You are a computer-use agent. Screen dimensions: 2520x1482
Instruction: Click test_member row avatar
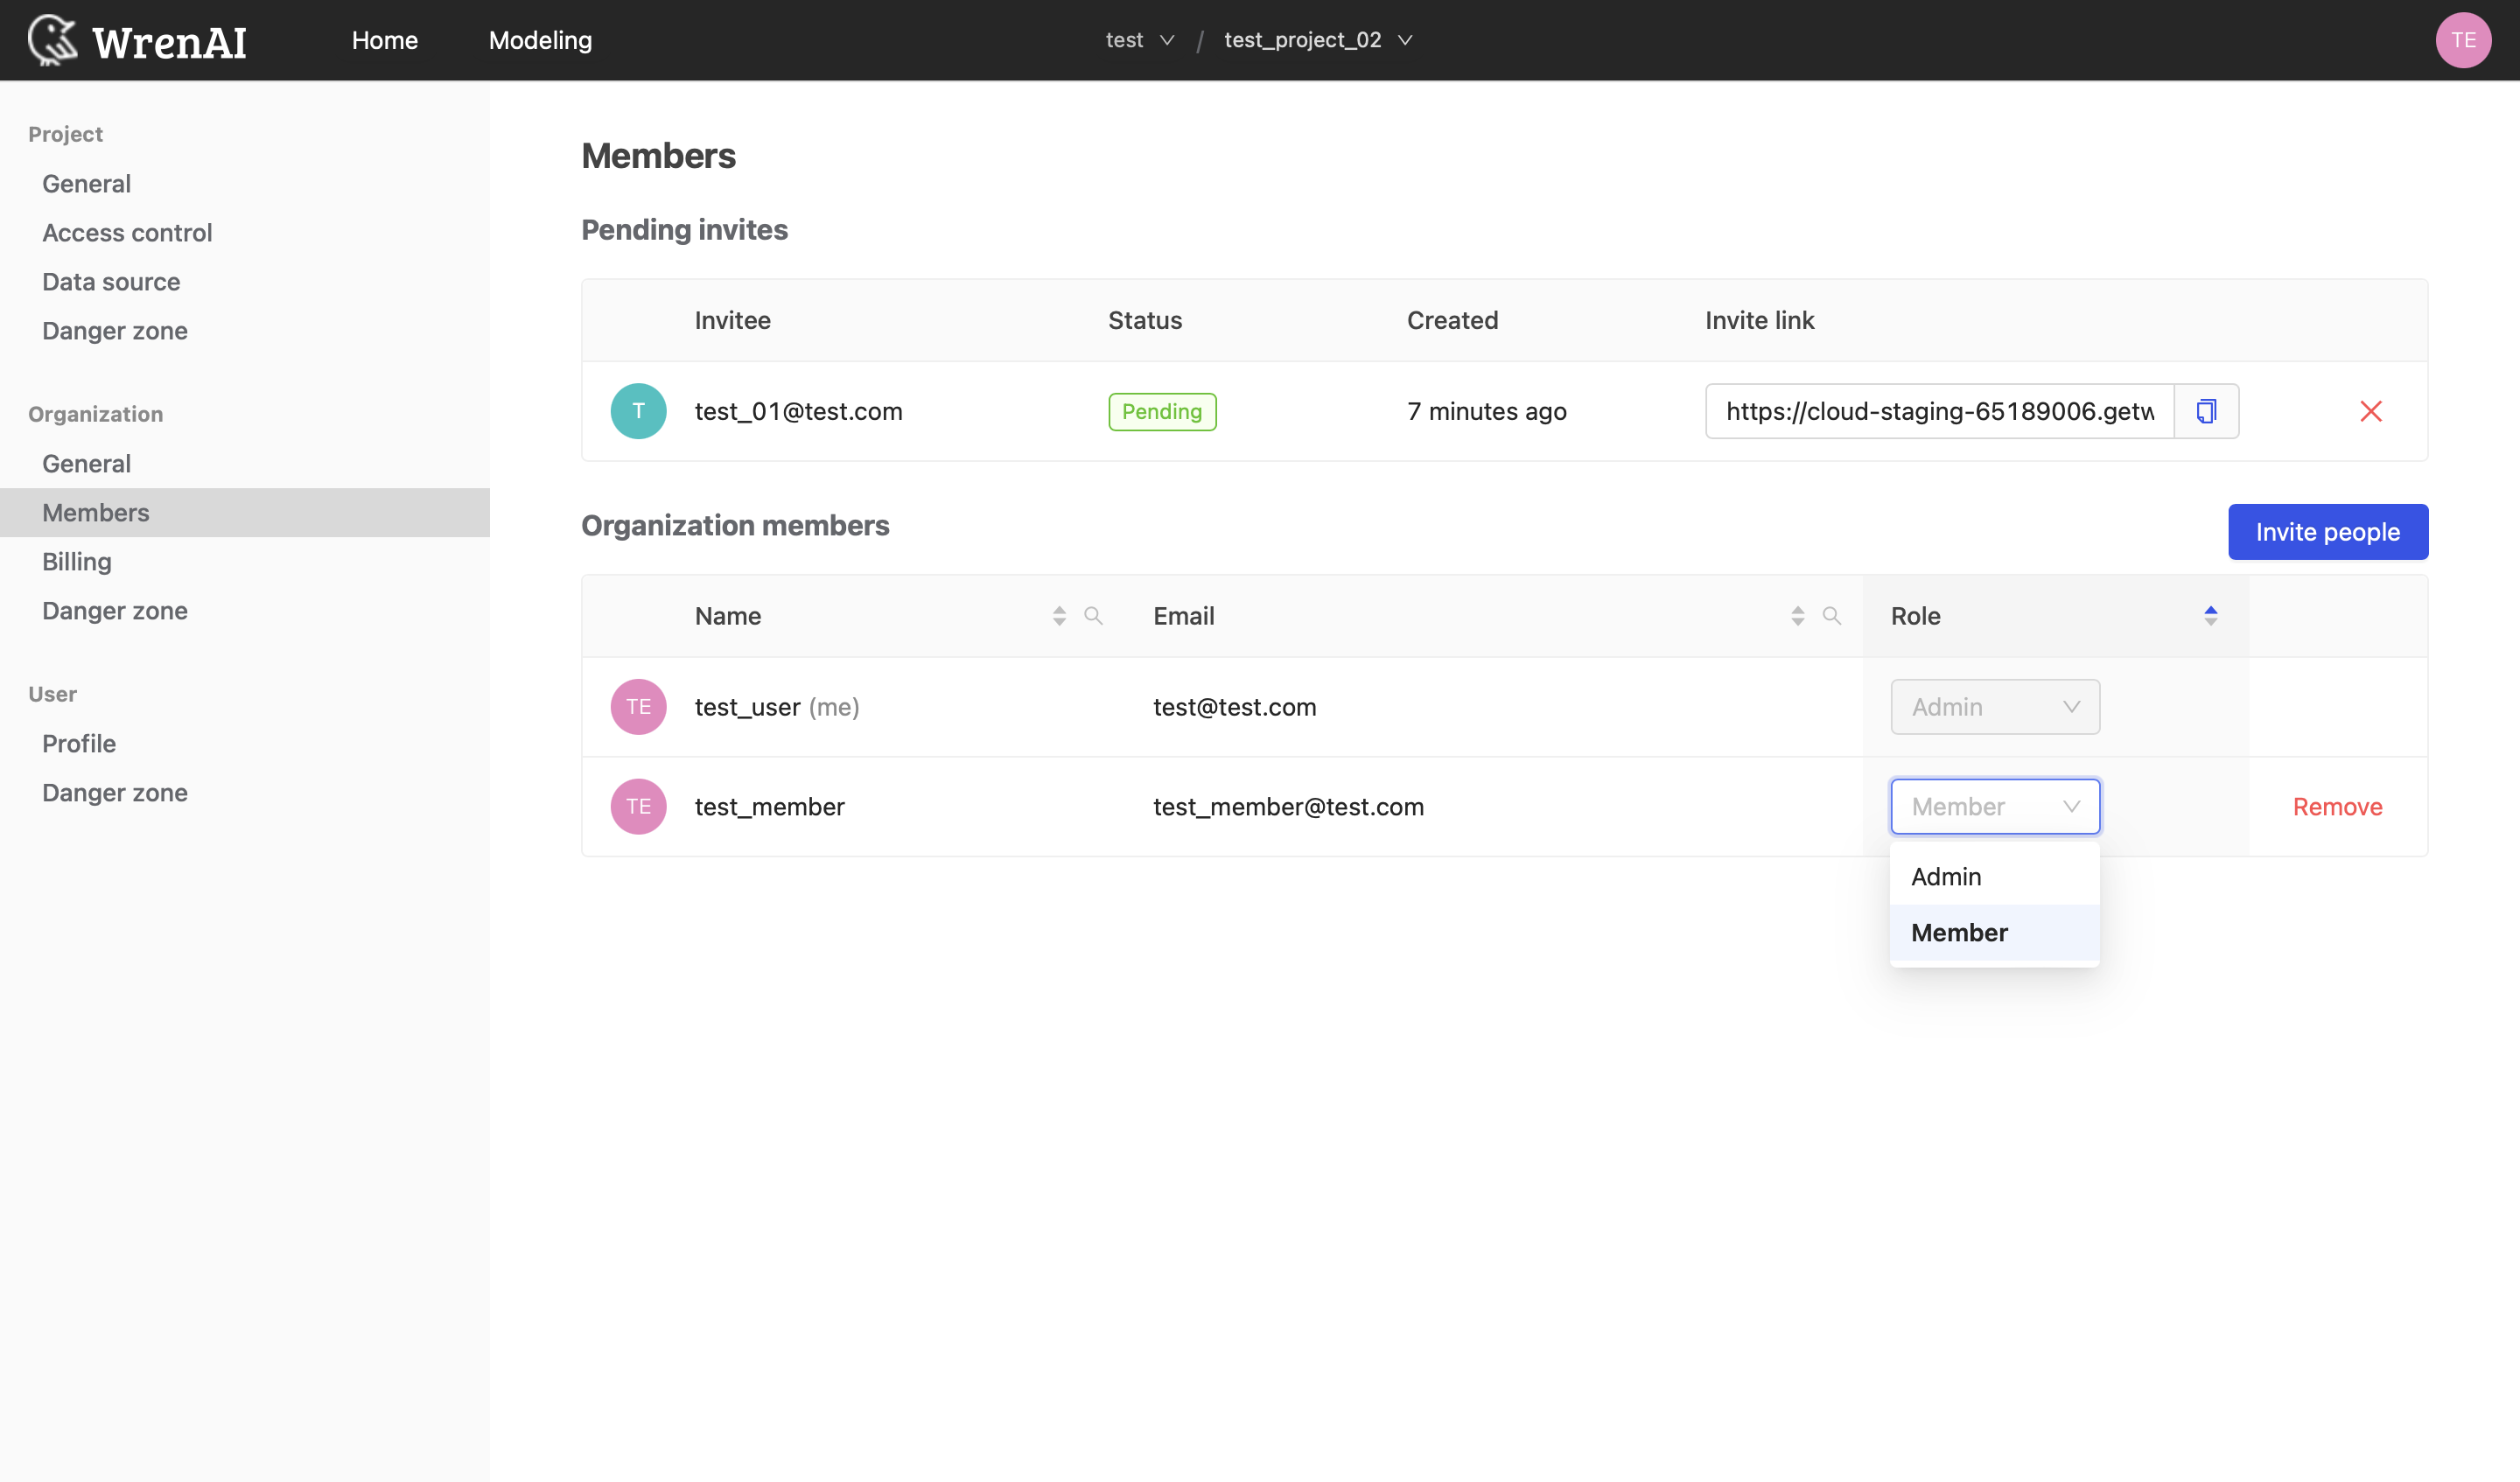[x=638, y=806]
